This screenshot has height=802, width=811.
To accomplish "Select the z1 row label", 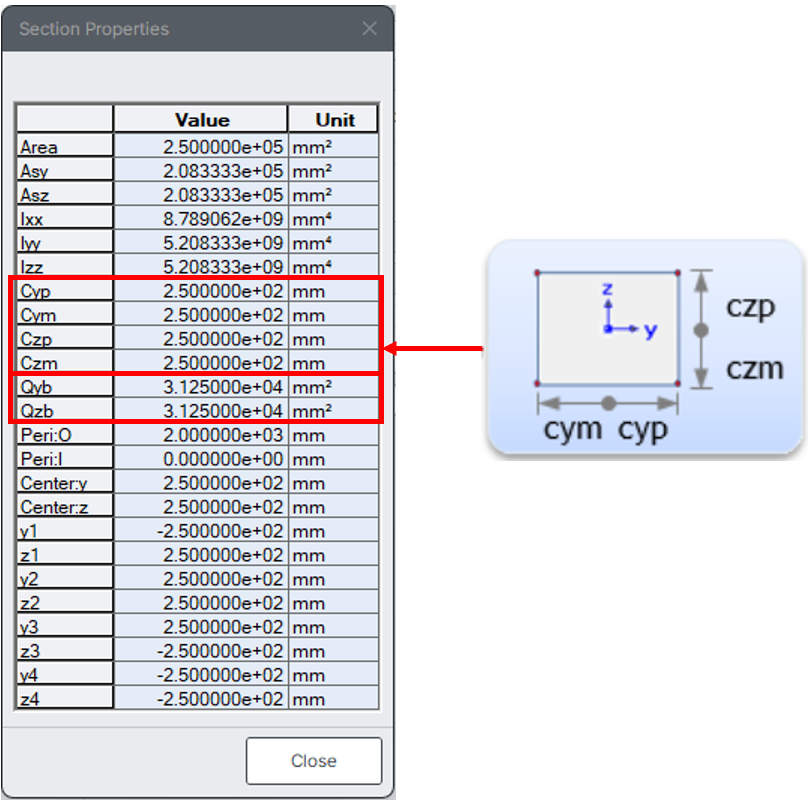I will tap(65, 555).
